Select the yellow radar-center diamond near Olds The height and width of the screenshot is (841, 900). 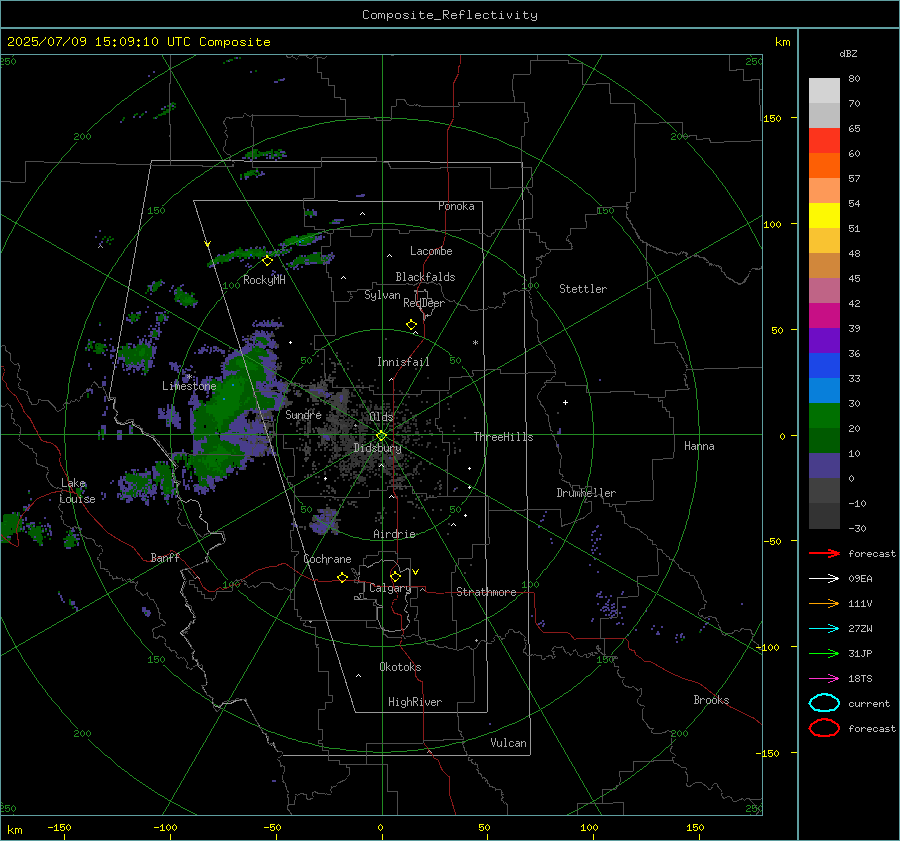[x=381, y=436]
